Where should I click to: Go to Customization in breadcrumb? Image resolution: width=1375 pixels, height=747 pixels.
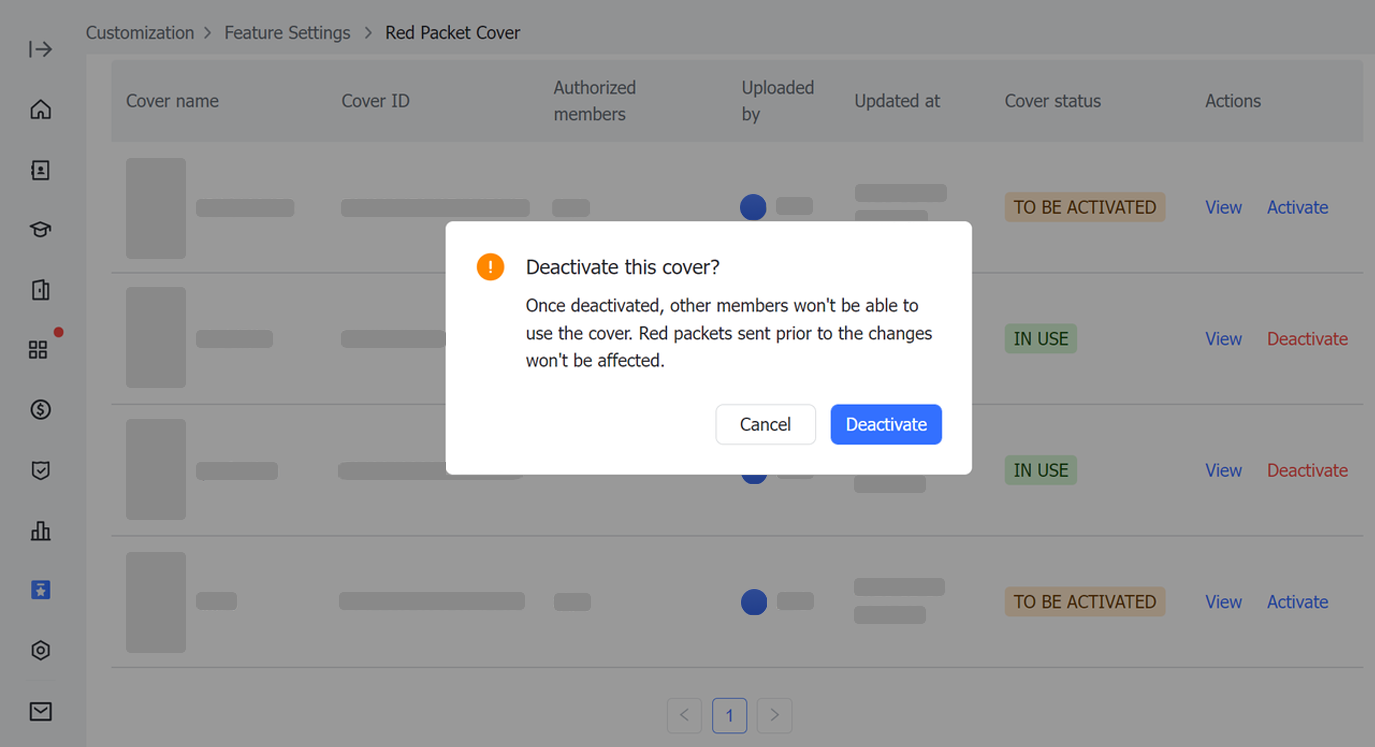pos(140,33)
